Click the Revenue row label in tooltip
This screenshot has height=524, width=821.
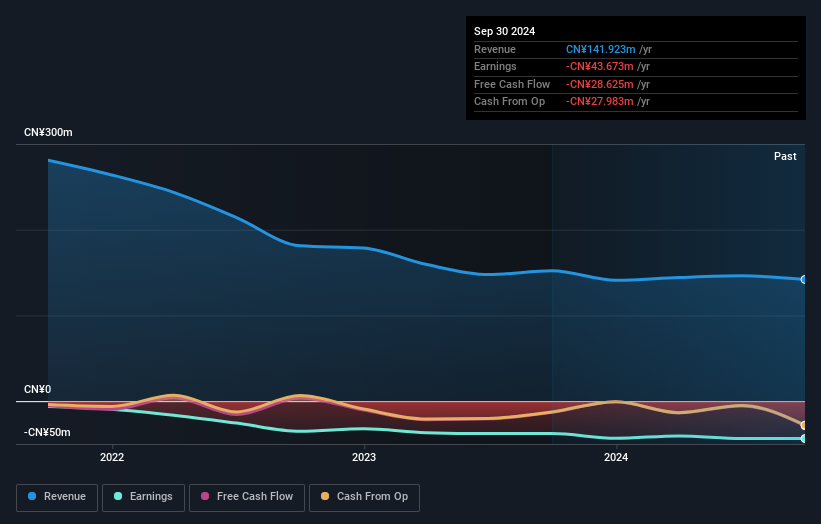[495, 49]
